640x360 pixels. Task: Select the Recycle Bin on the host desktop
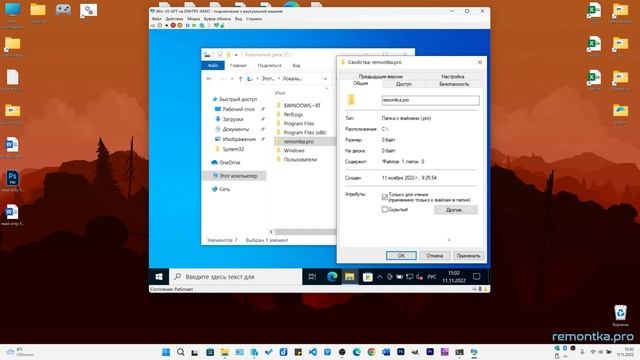click(620, 315)
